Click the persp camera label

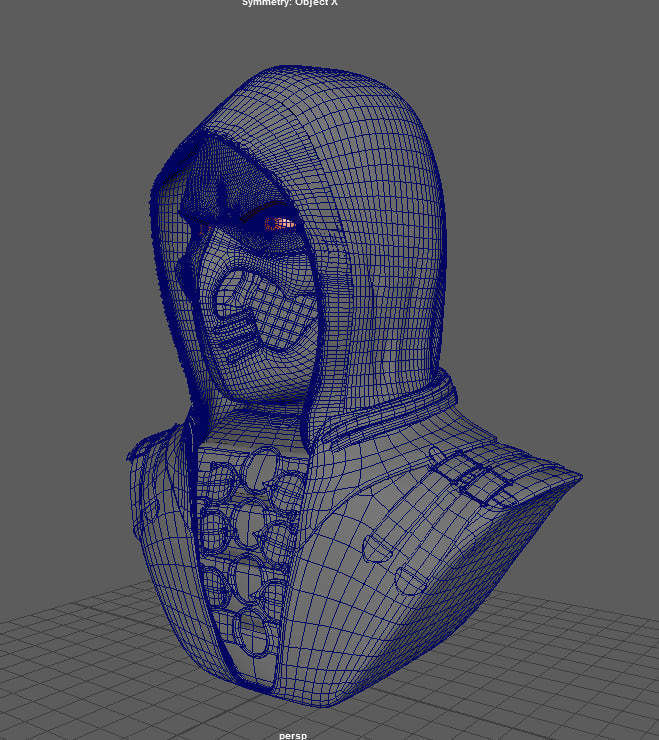[293, 735]
